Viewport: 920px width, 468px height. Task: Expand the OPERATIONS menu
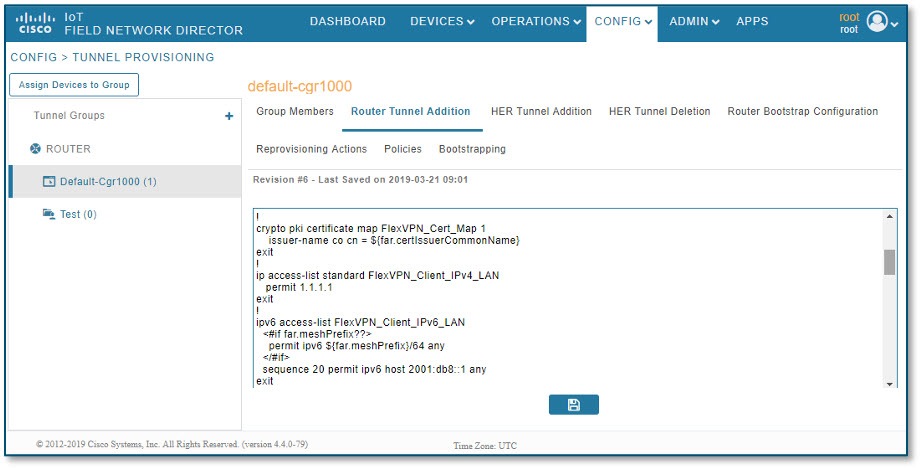click(536, 21)
